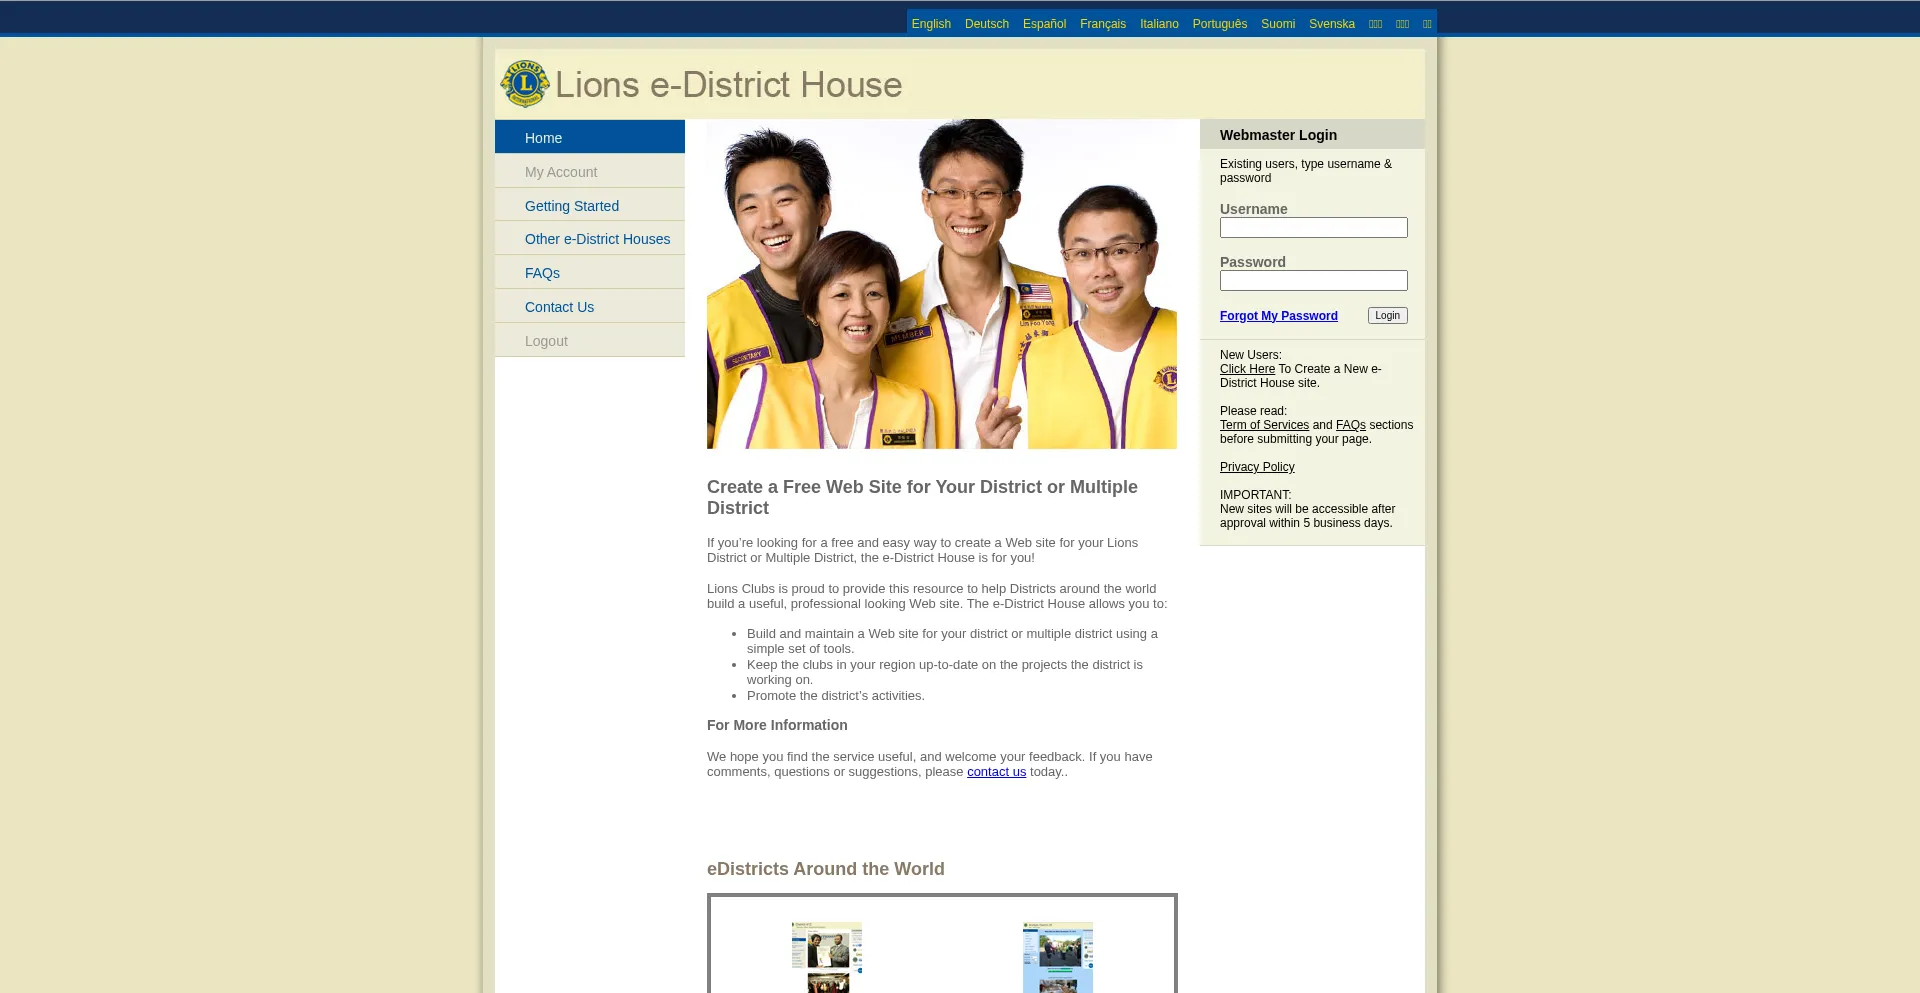Focus the Password input box
Screen dimensions: 1920x993
[1313, 281]
